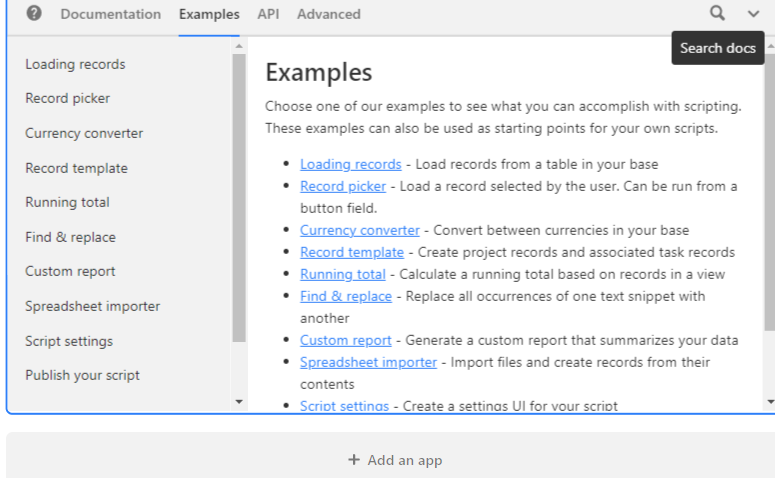Collapse docs panel with chevron down icon
The image size is (775, 478).
tap(753, 14)
